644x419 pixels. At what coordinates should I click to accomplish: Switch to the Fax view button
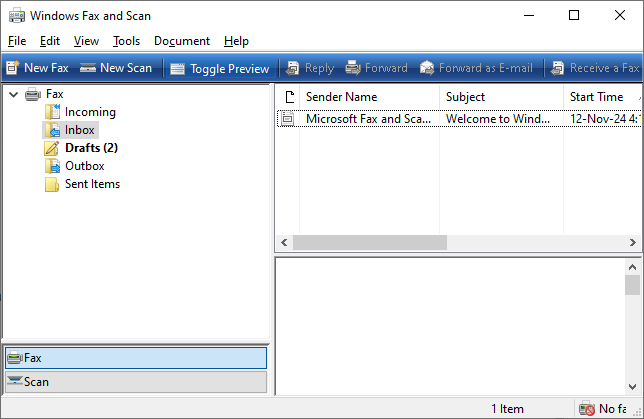(136, 358)
